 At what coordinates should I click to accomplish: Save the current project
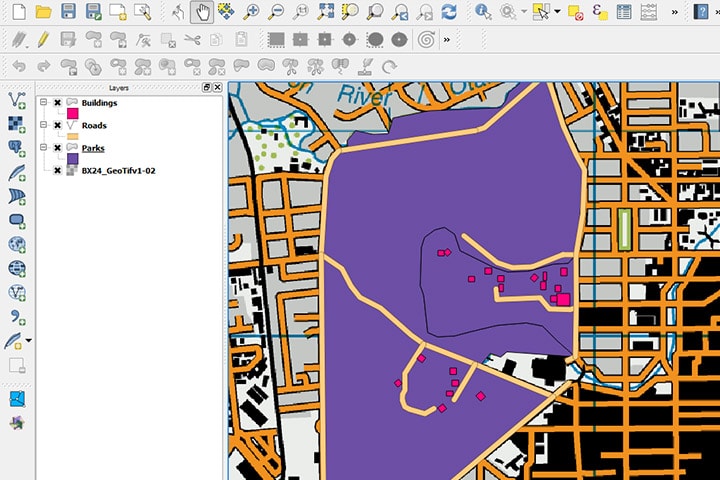click(x=68, y=12)
